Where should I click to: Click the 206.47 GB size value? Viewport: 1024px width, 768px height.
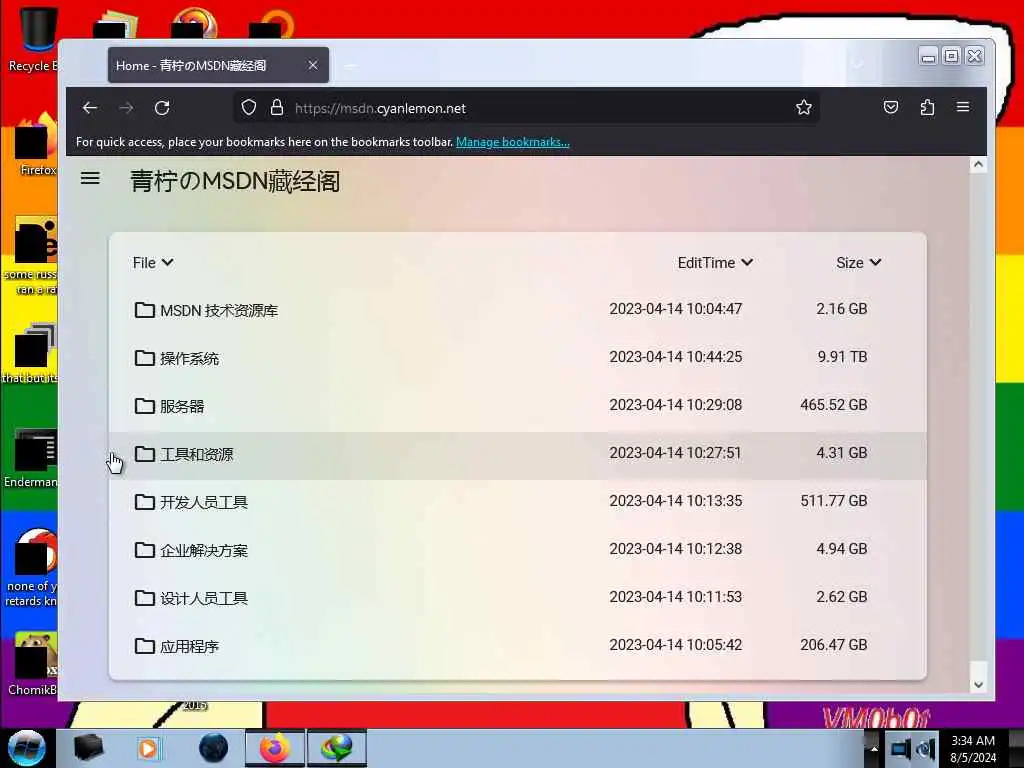834,645
